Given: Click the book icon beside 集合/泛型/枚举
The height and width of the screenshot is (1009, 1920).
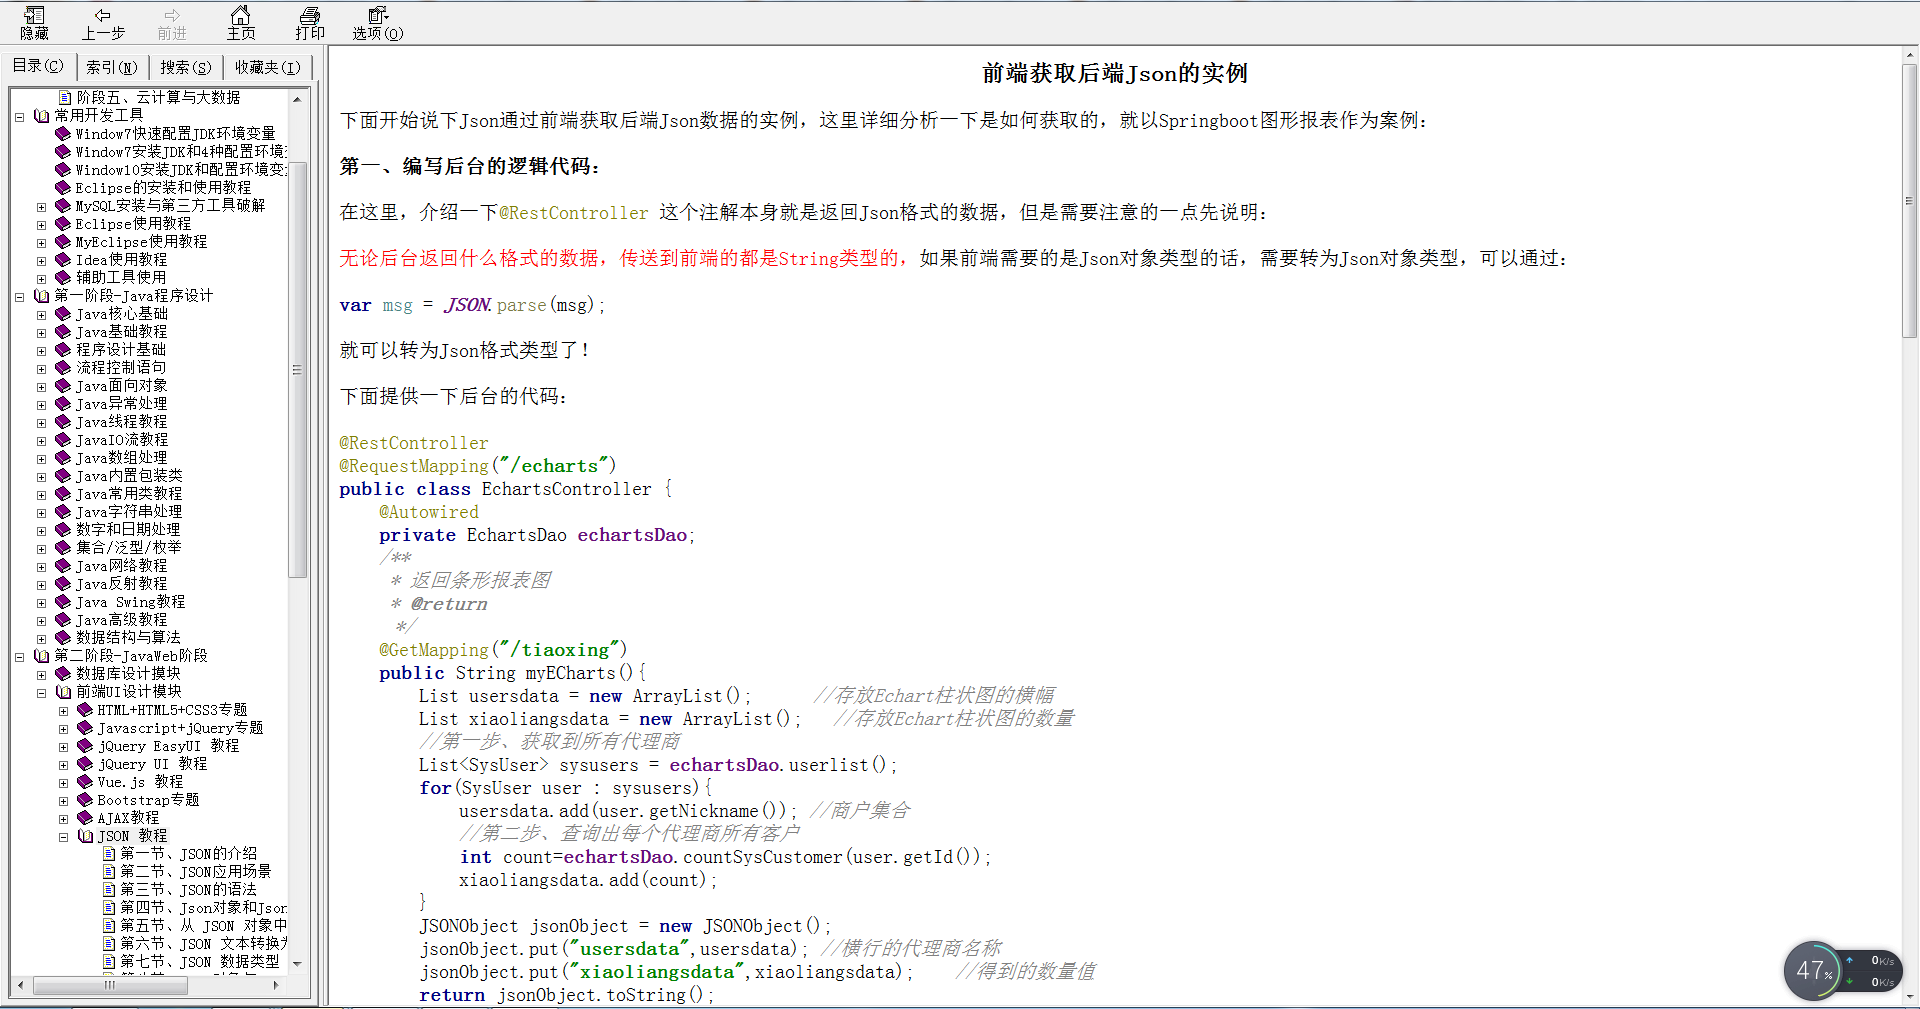Looking at the screenshot, I should click(63, 547).
